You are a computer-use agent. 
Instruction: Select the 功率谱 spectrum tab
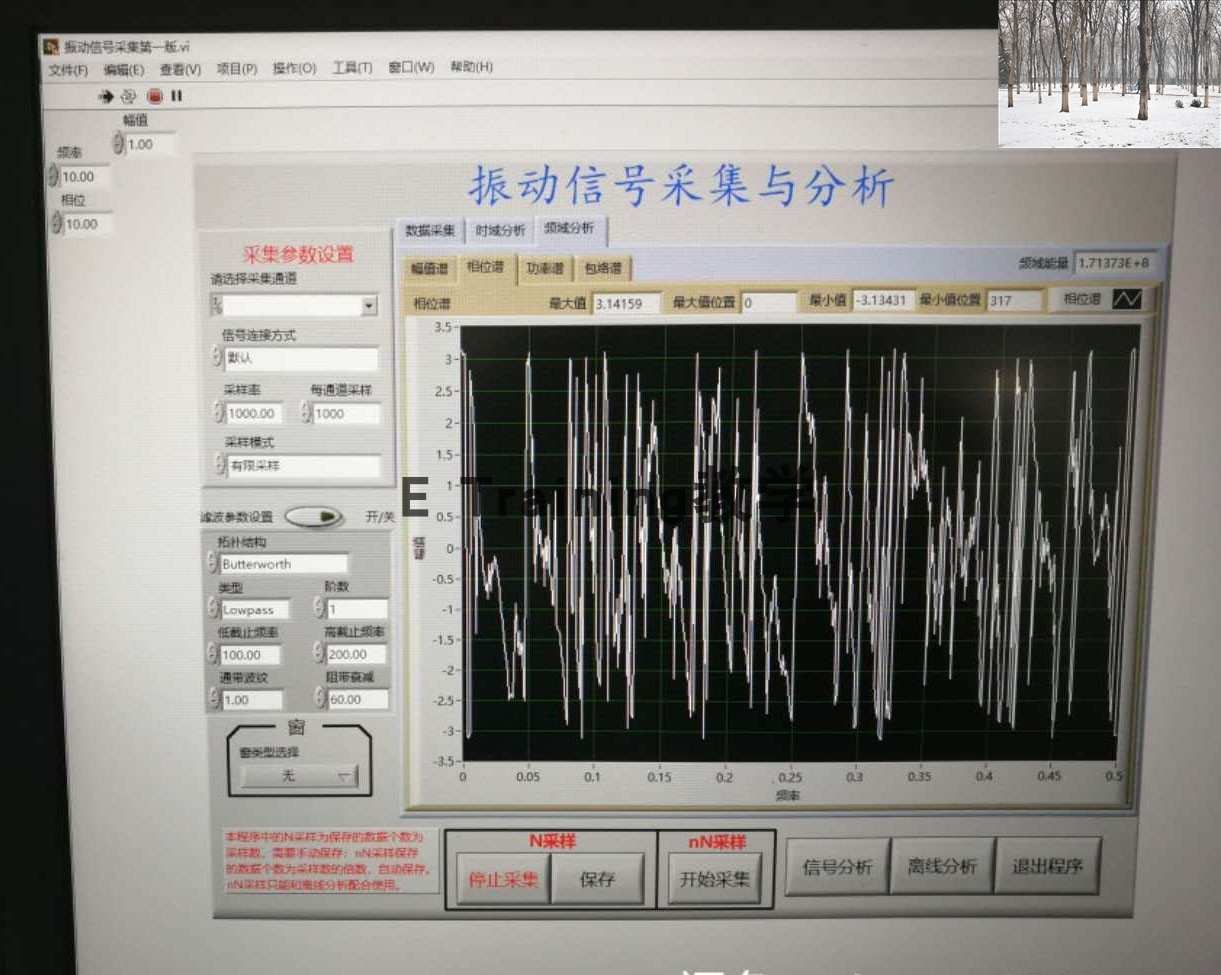coord(546,269)
